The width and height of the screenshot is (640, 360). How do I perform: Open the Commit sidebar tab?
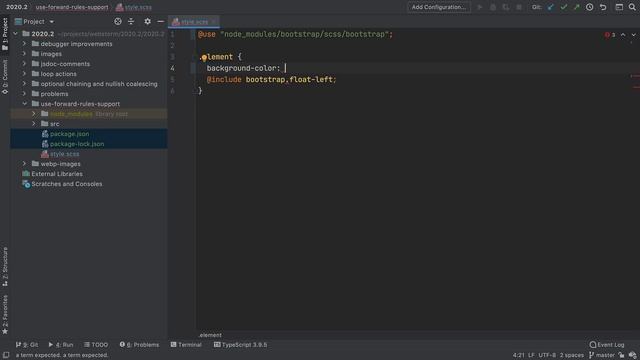click(5, 77)
